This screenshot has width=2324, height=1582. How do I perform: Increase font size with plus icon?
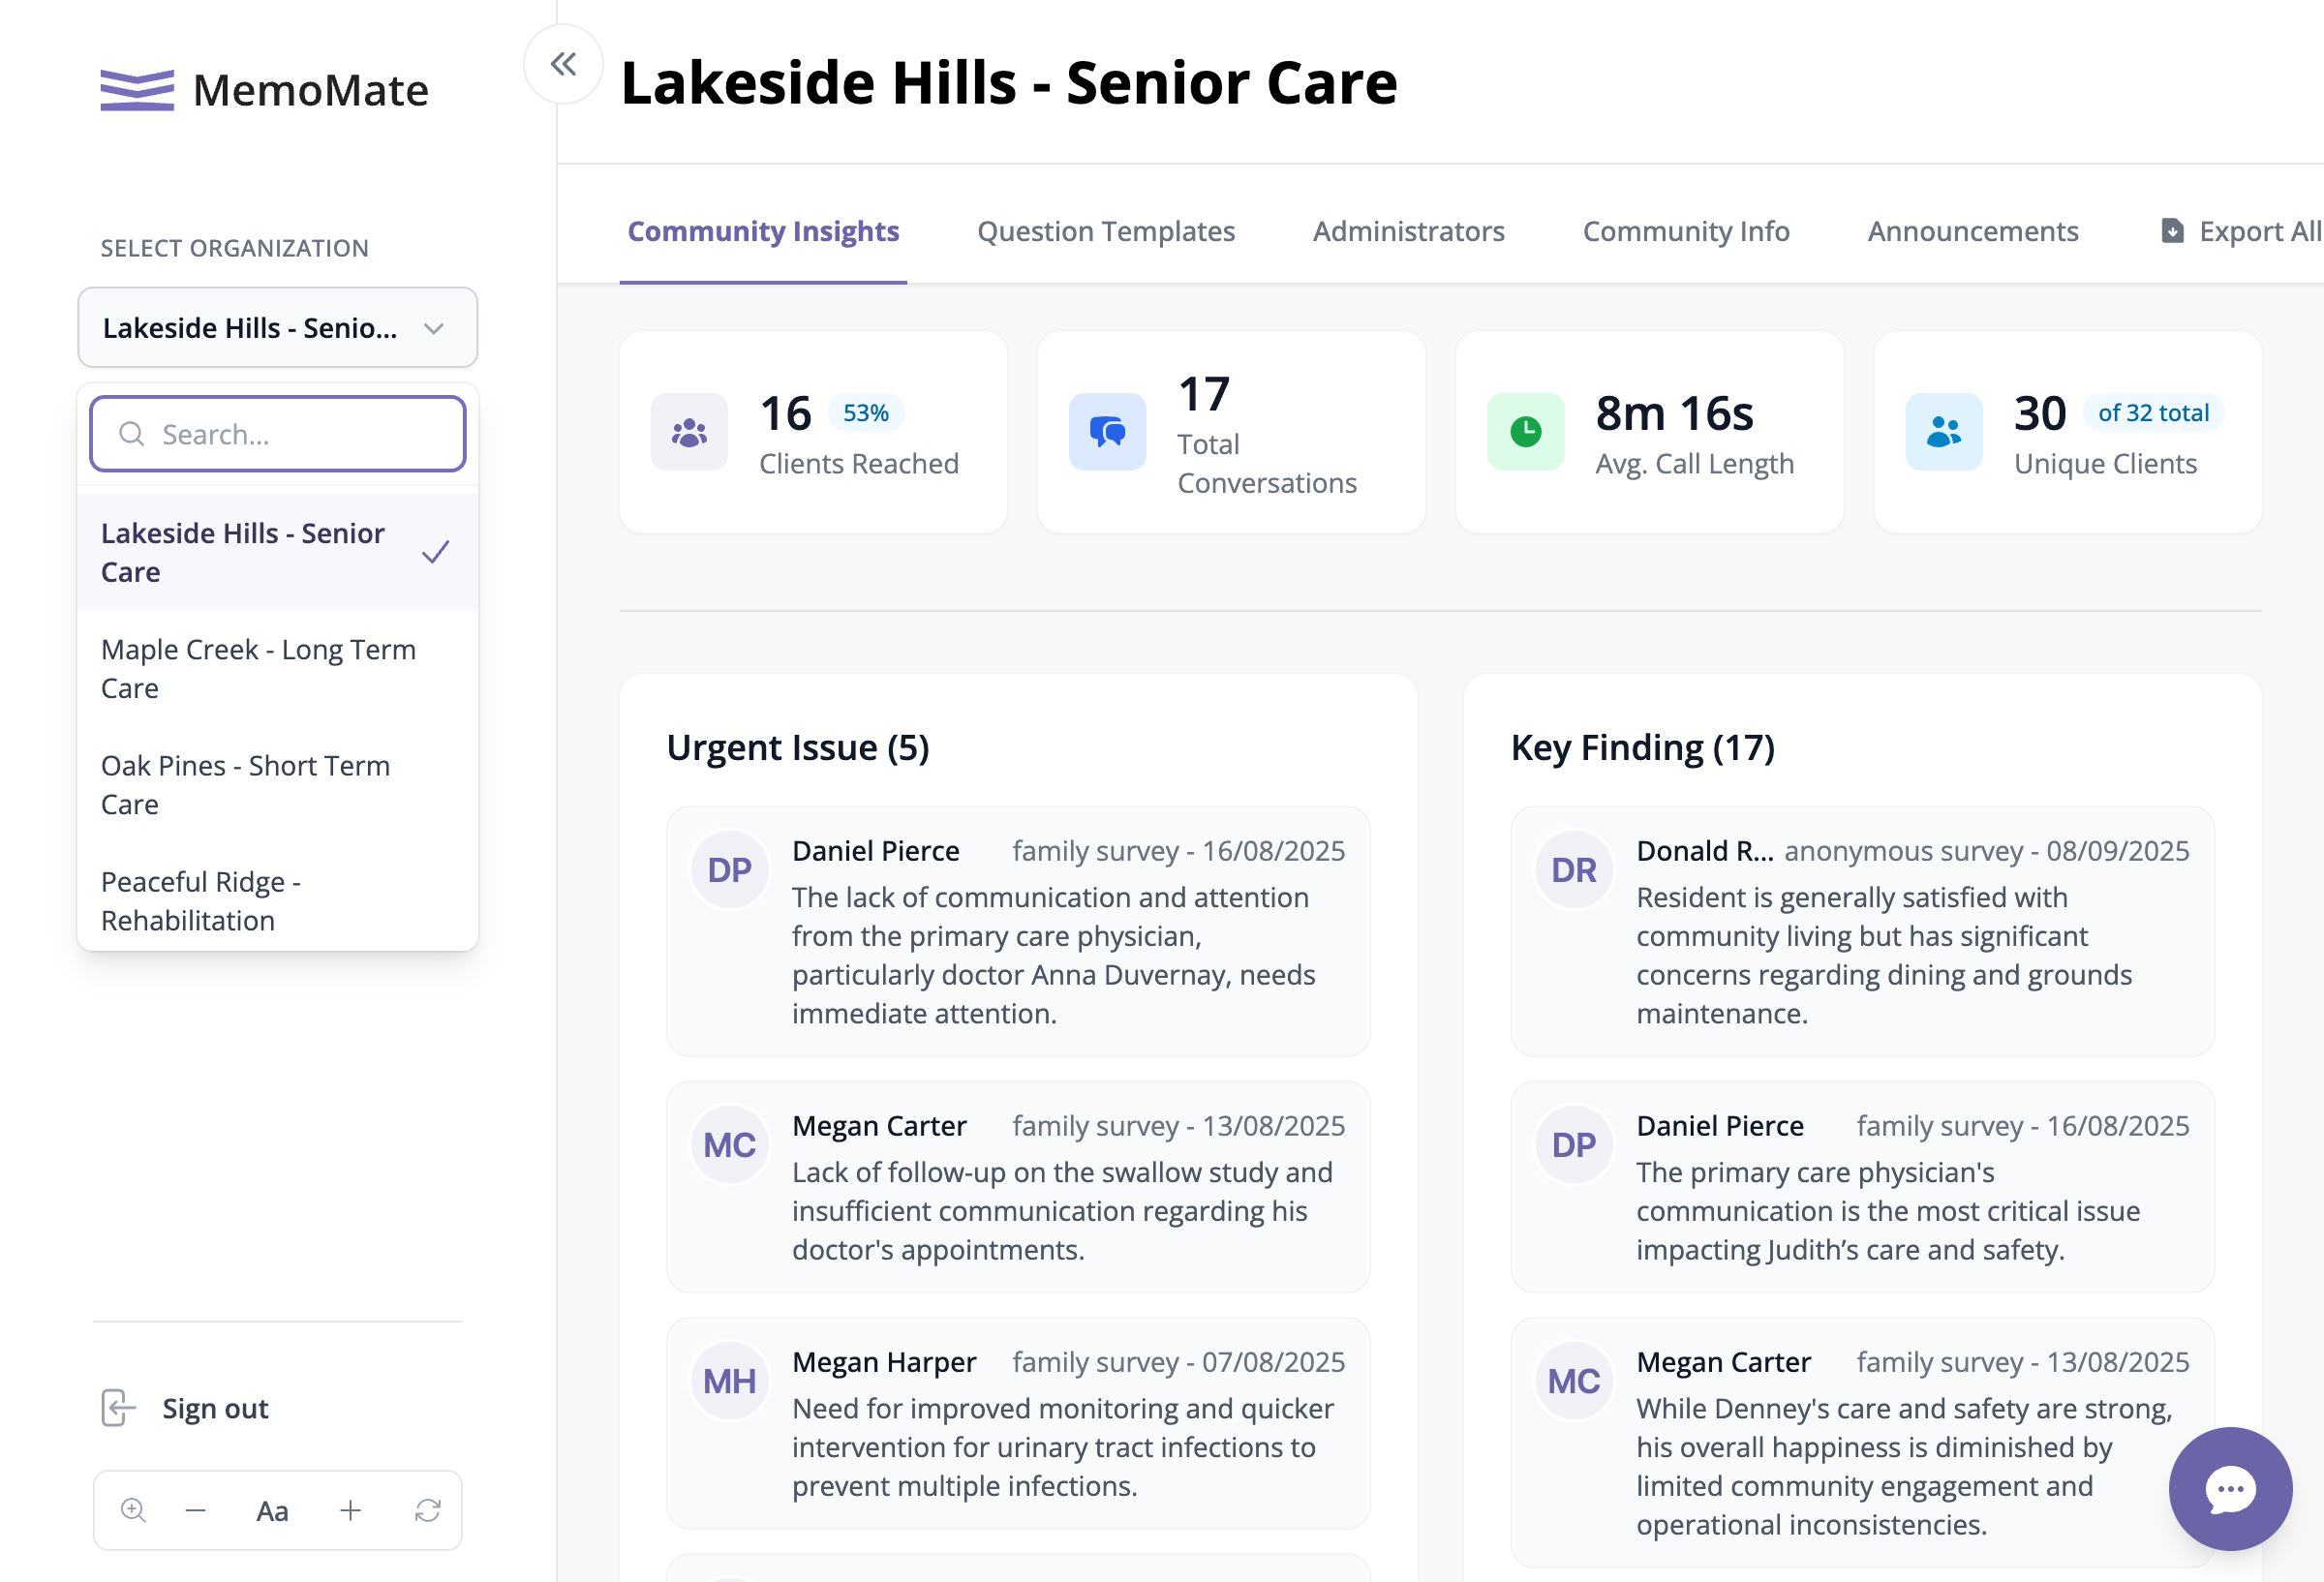350,1510
